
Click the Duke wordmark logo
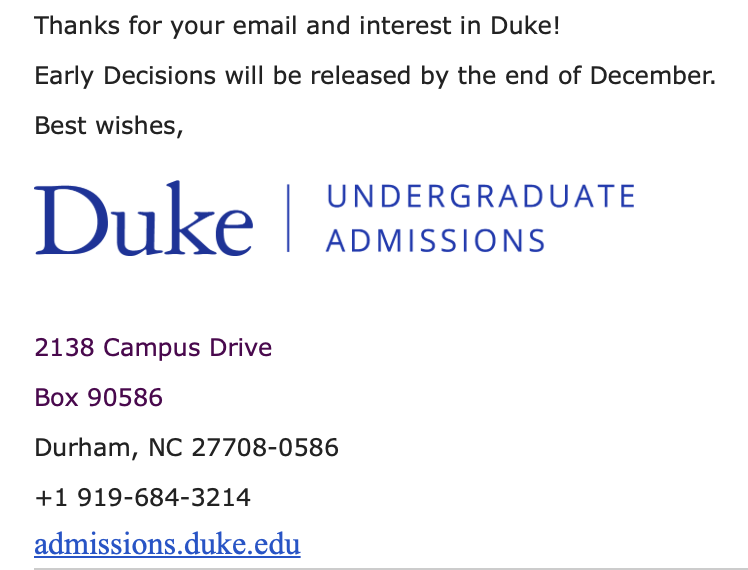(x=143, y=218)
